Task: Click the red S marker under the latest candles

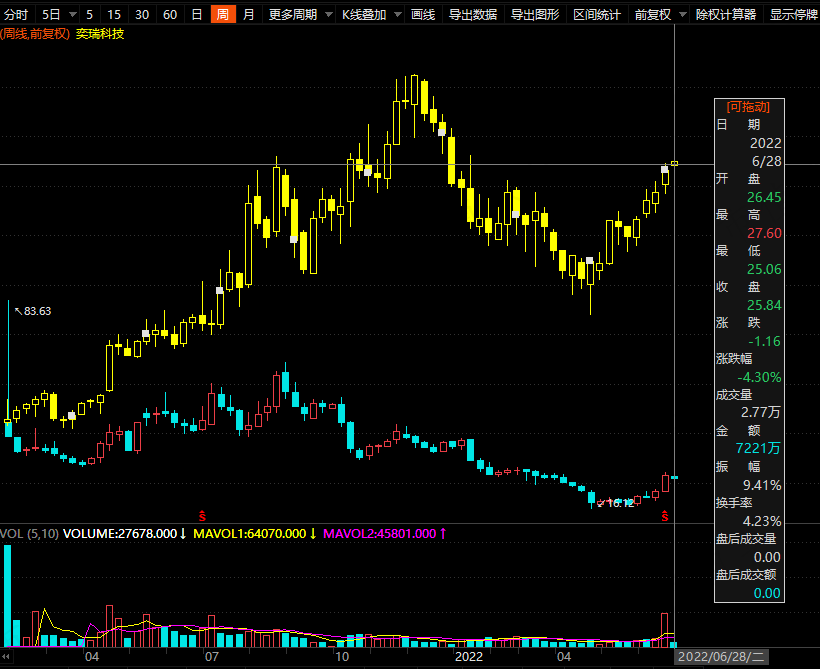Action: click(665, 516)
